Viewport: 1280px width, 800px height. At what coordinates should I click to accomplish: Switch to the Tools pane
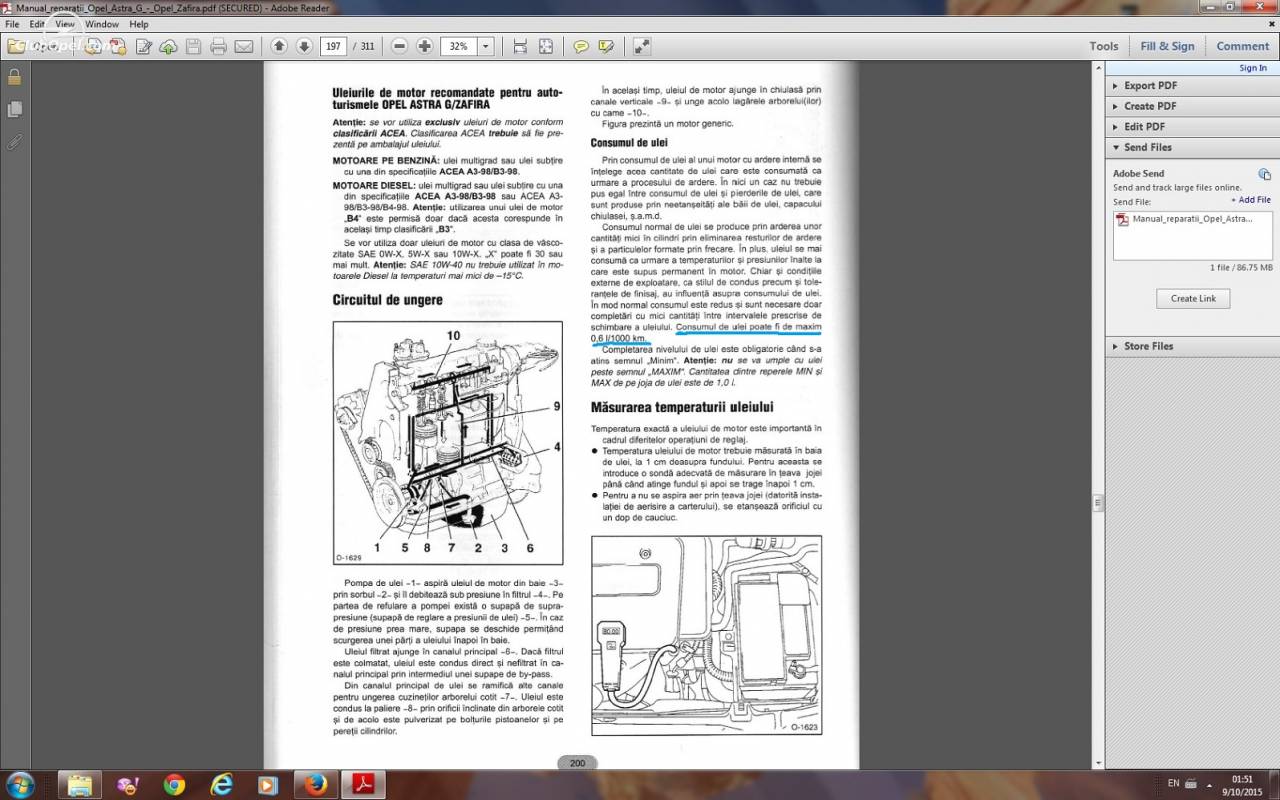coord(1104,46)
